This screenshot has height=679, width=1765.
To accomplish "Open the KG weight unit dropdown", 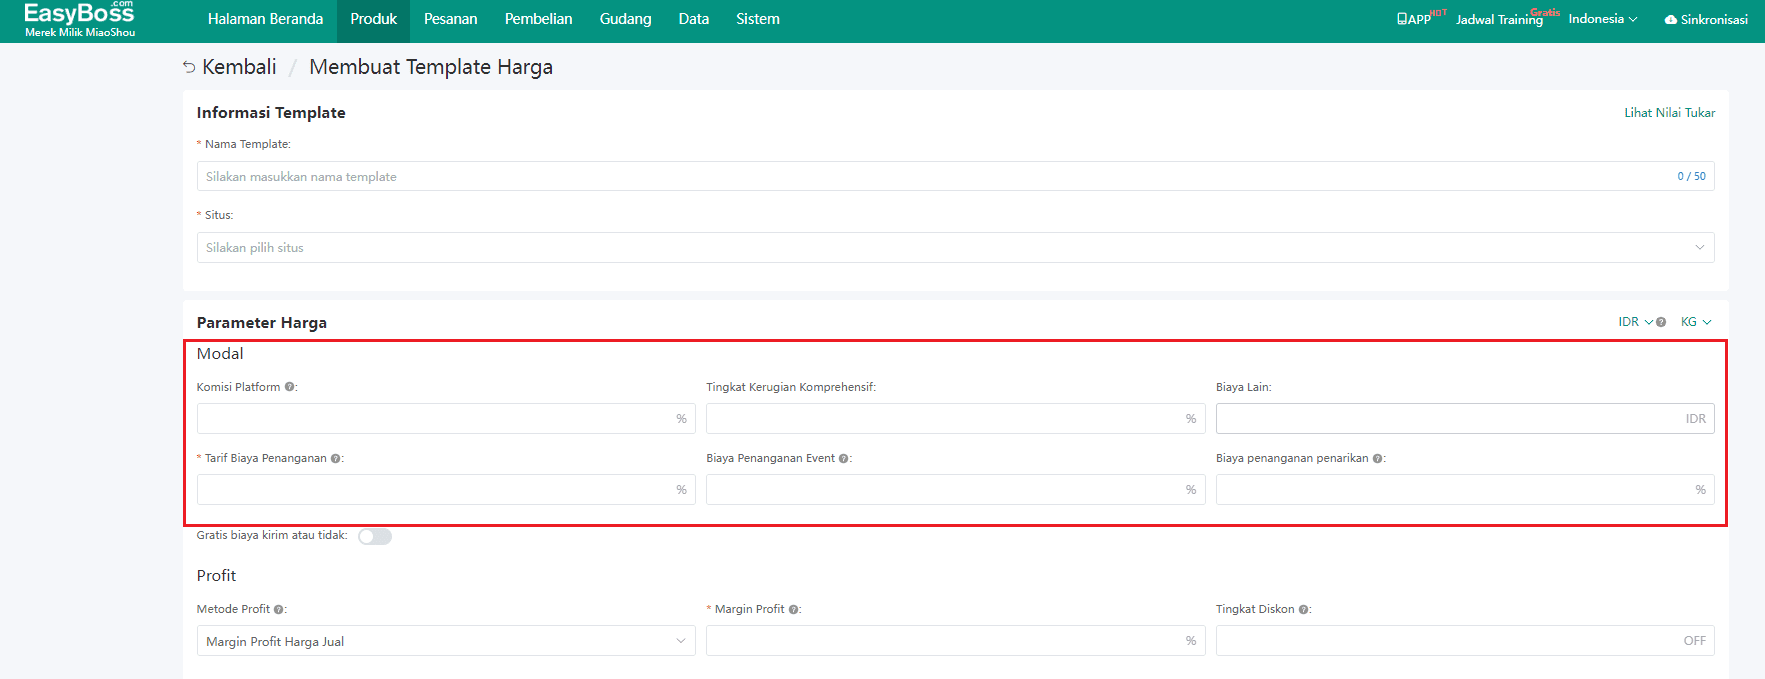I will 1696,322.
